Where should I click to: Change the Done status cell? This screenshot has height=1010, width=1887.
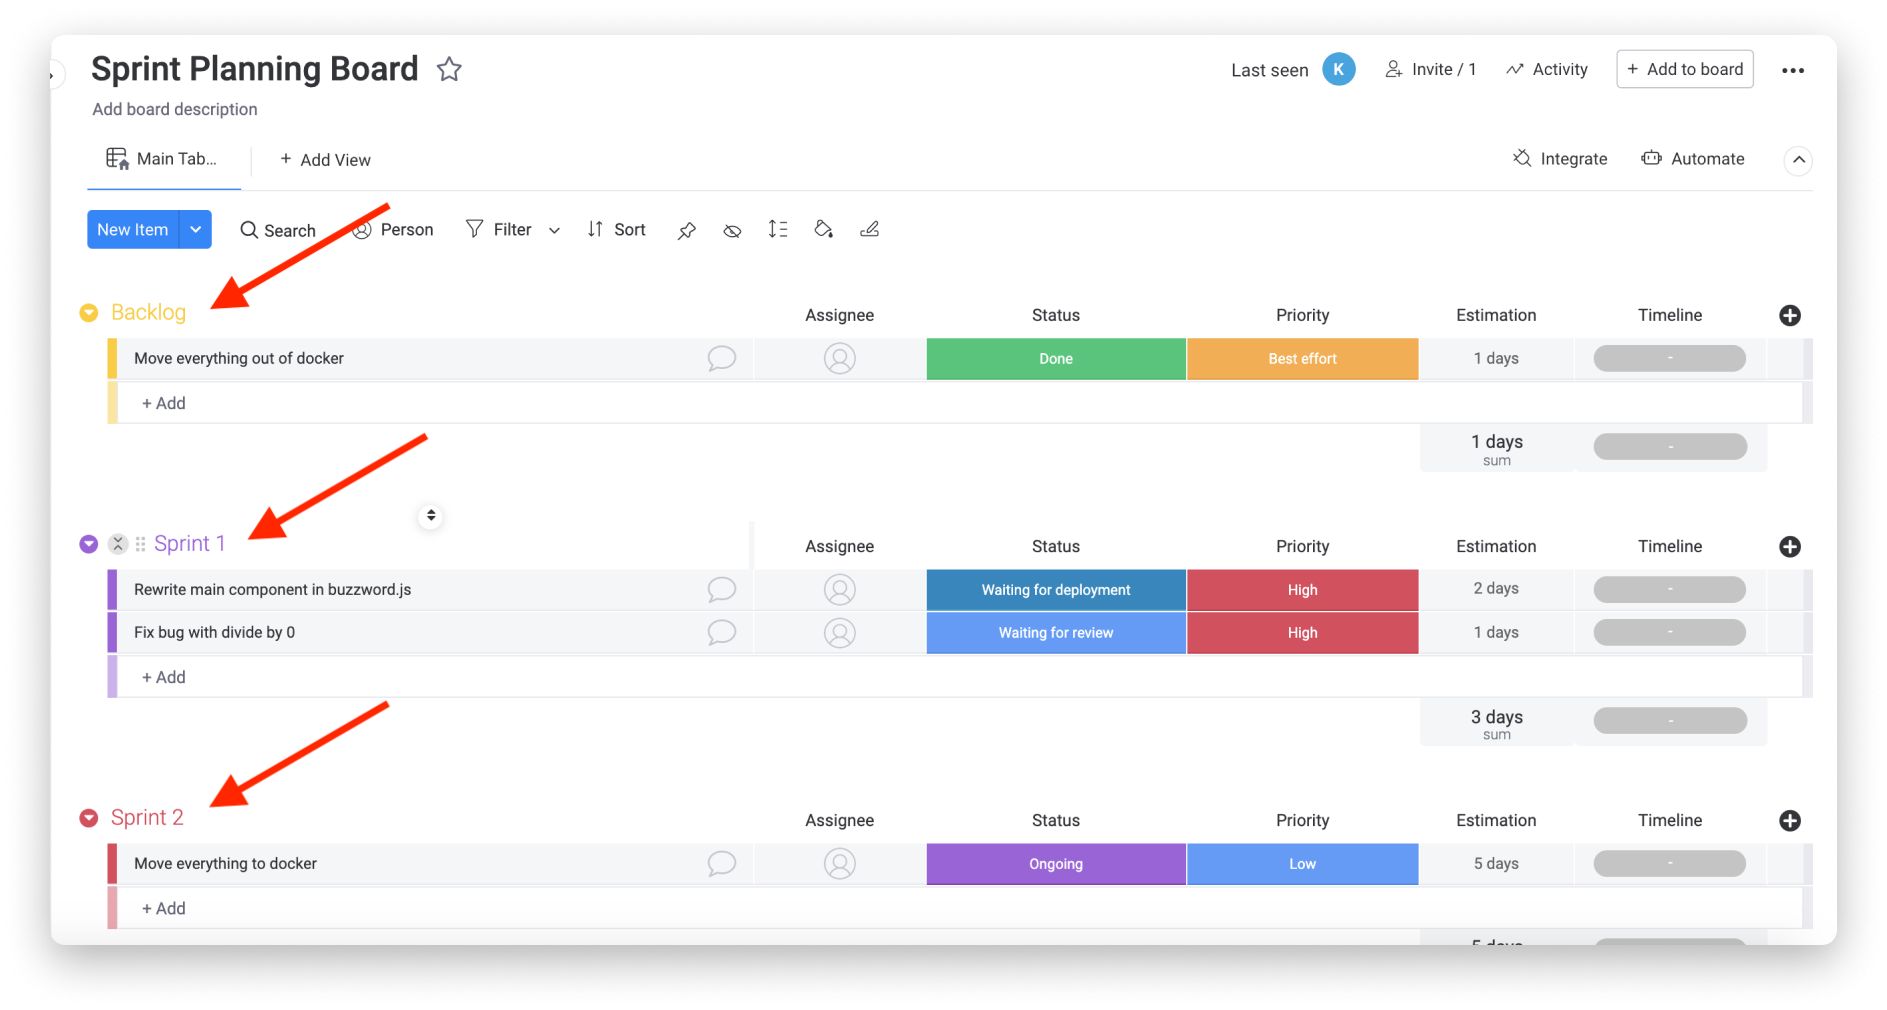[1056, 359]
